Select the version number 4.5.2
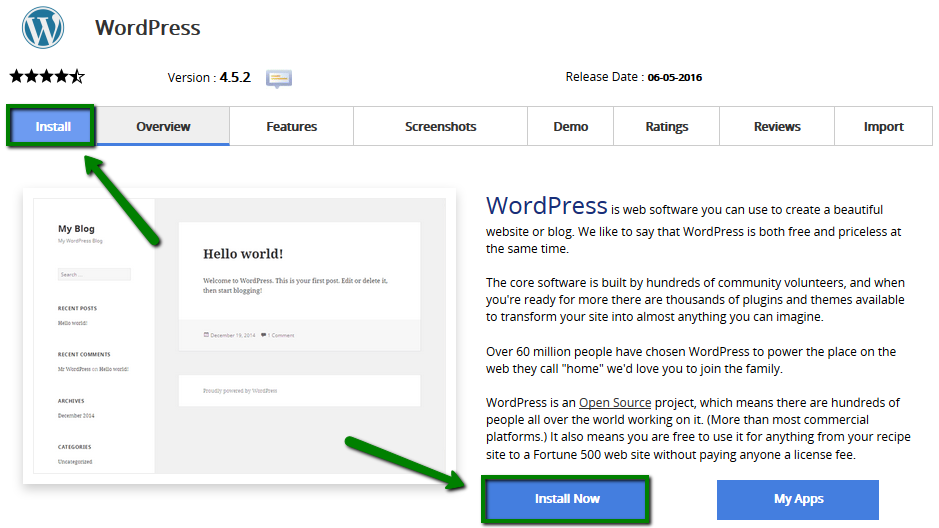This screenshot has width=939, height=528. [235, 78]
